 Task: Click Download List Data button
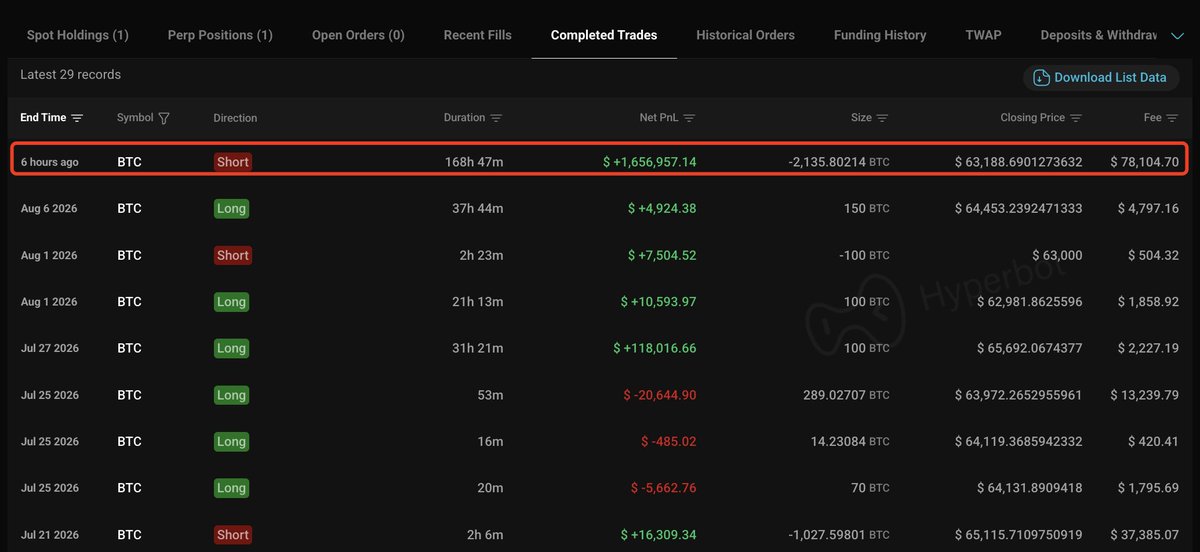point(1101,78)
